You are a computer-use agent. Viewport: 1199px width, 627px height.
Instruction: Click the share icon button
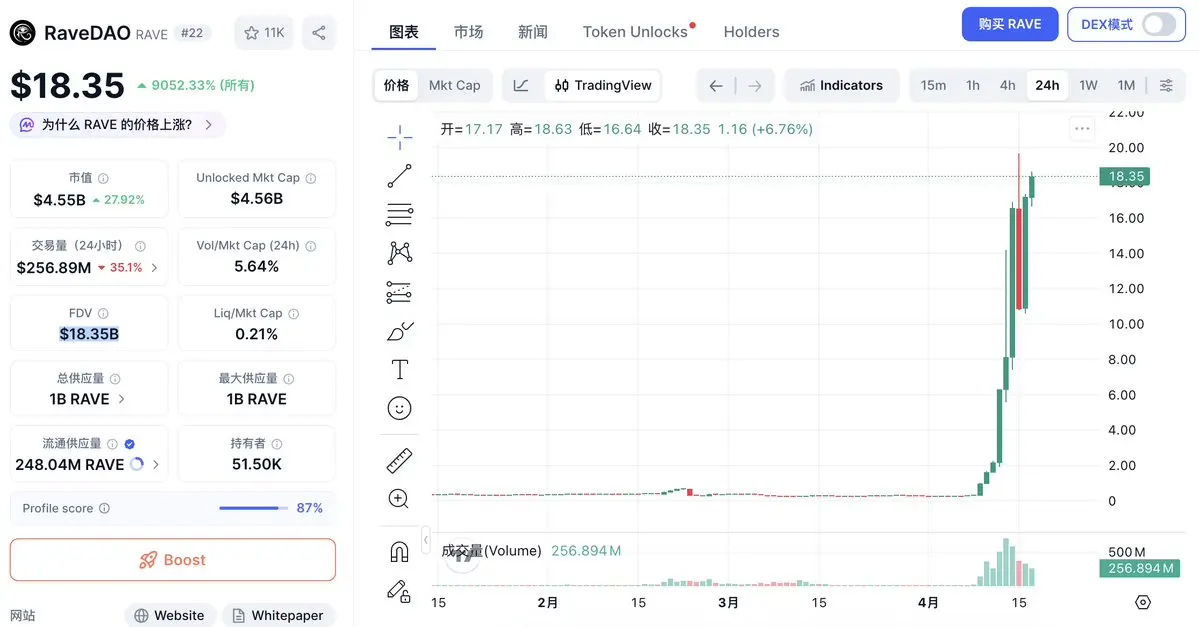319,33
